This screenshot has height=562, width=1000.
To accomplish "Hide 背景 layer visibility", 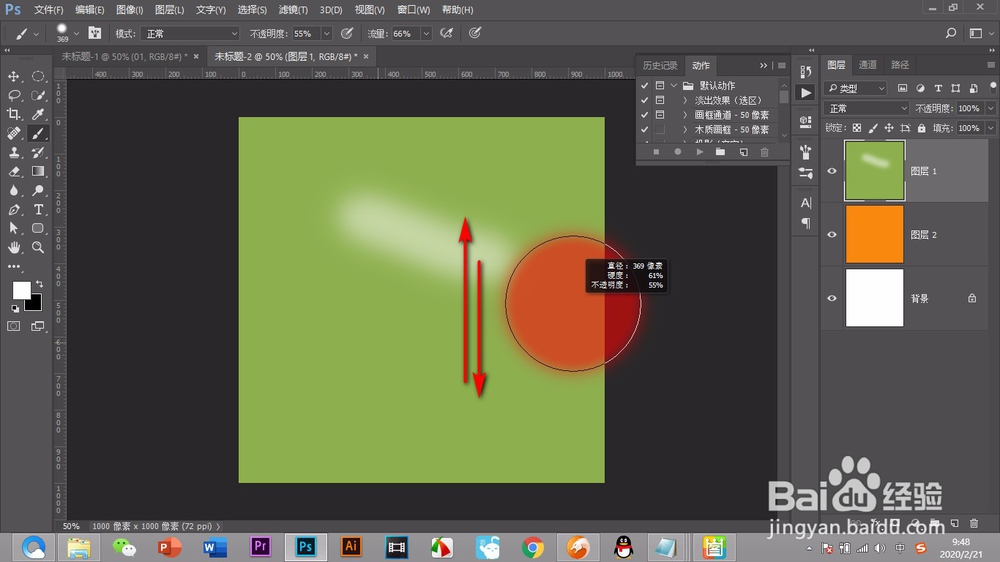I will point(832,299).
